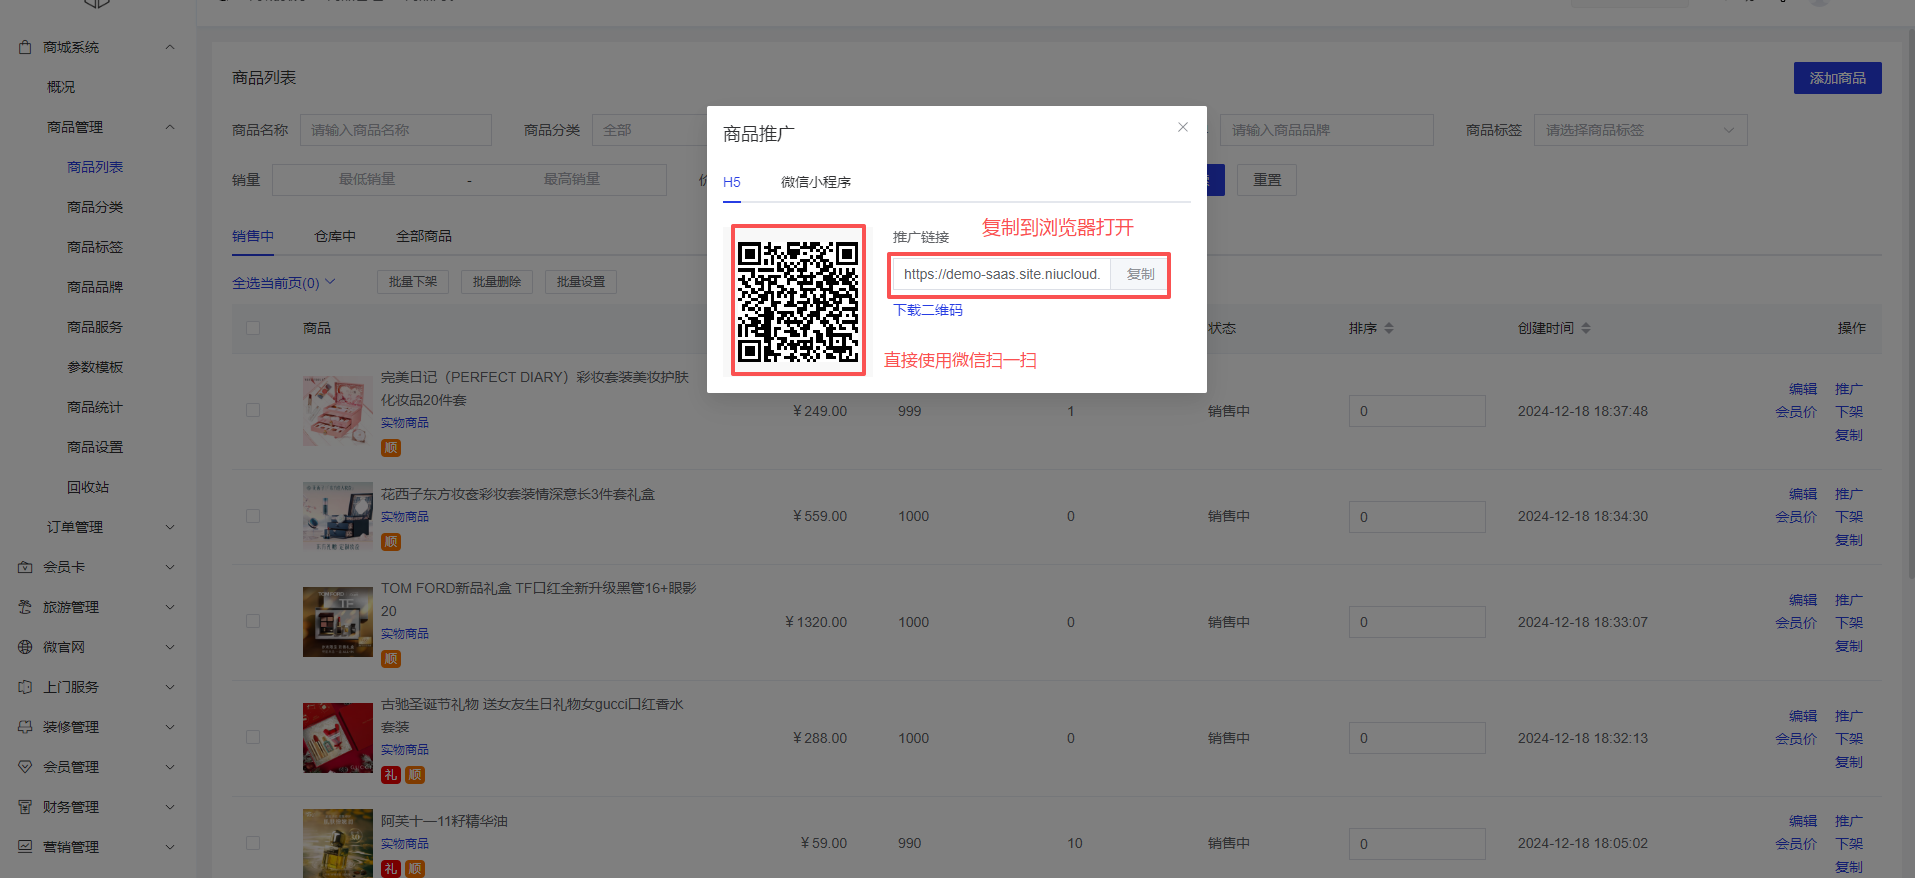Viewport: 1915px width, 878px height.
Task: Click the H5 promotion QR code image
Action: point(798,301)
